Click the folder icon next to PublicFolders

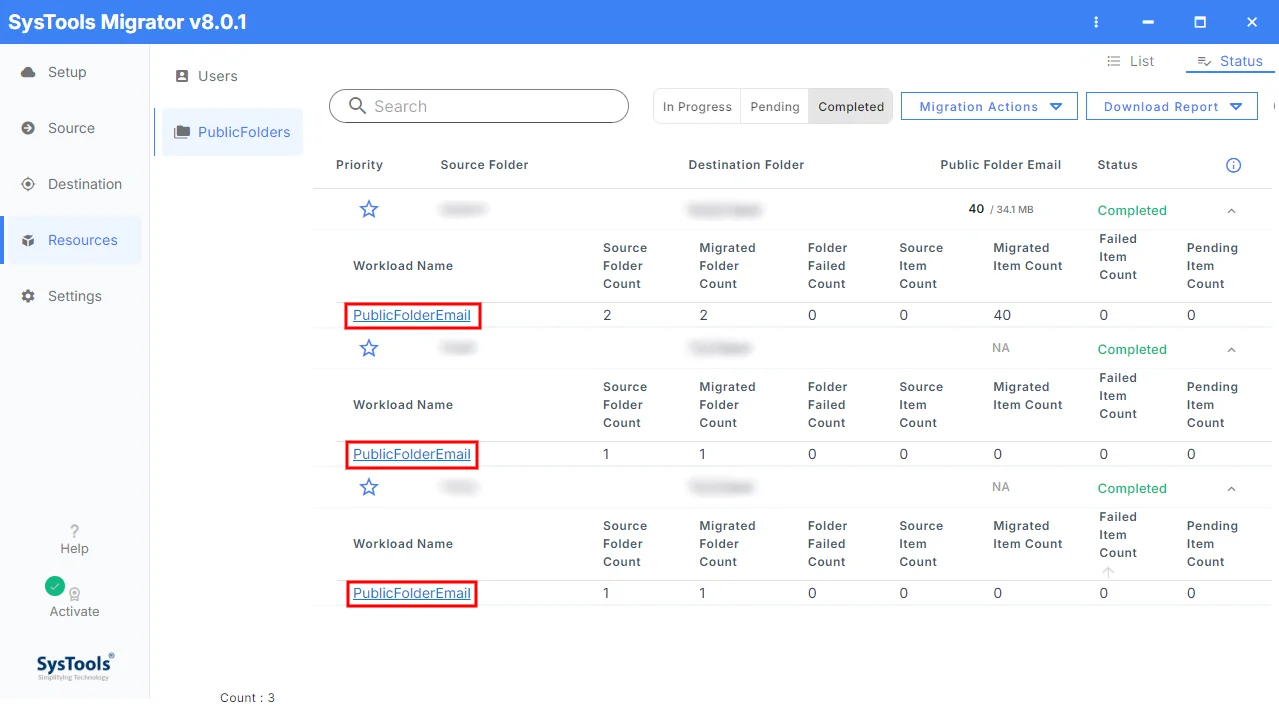coord(182,132)
